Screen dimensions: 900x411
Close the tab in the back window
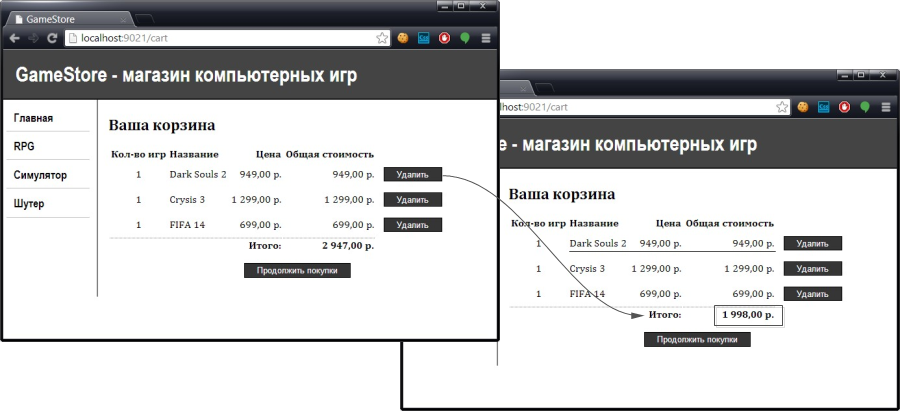point(523,89)
